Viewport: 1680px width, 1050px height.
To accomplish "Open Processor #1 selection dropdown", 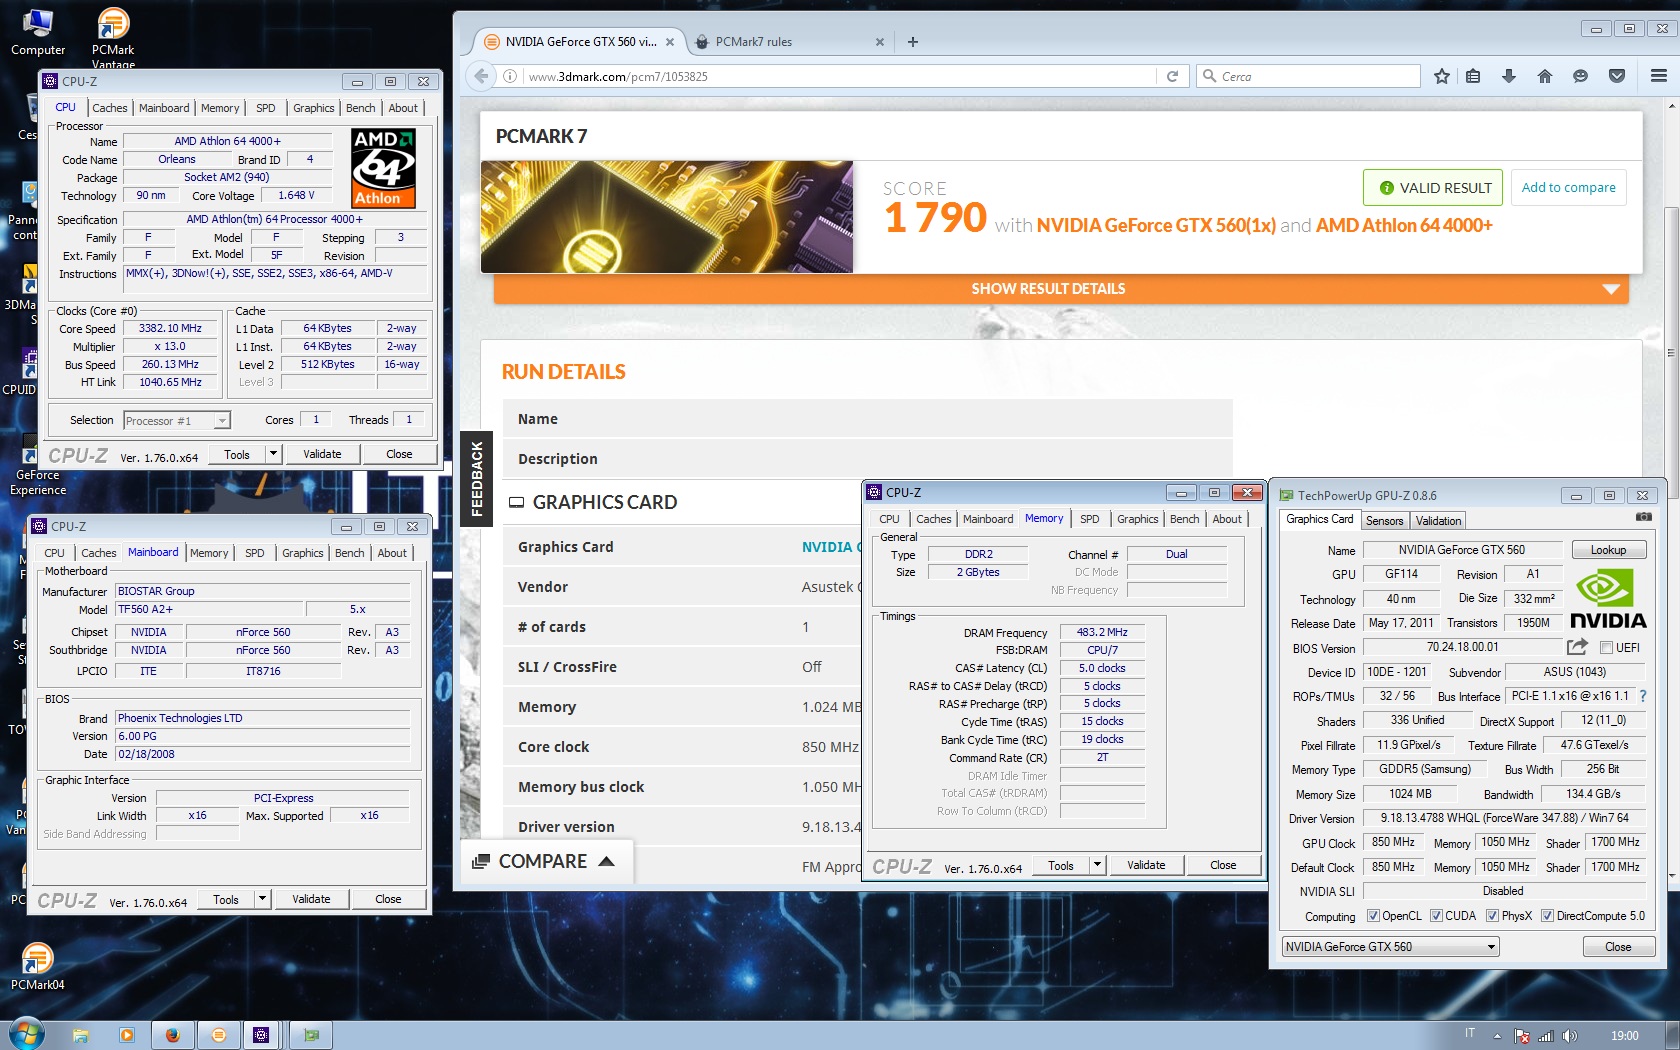I will pyautogui.click(x=177, y=421).
